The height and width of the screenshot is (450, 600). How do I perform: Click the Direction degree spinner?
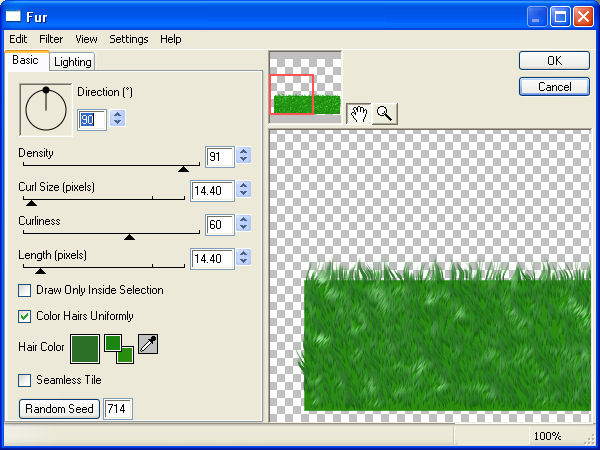tap(118, 119)
